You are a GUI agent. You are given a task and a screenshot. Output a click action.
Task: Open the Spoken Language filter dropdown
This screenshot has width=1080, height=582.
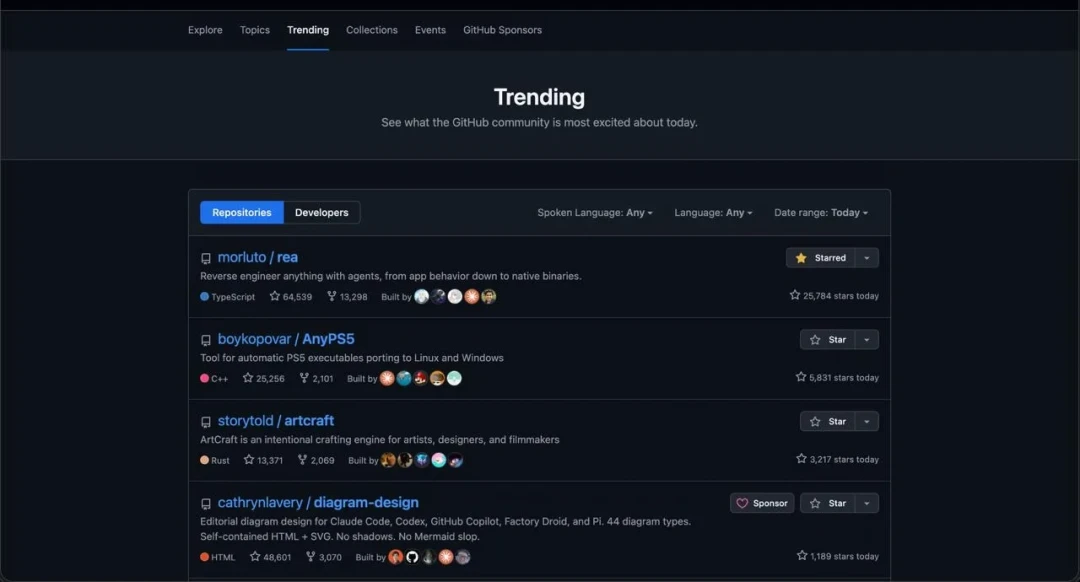coord(595,213)
